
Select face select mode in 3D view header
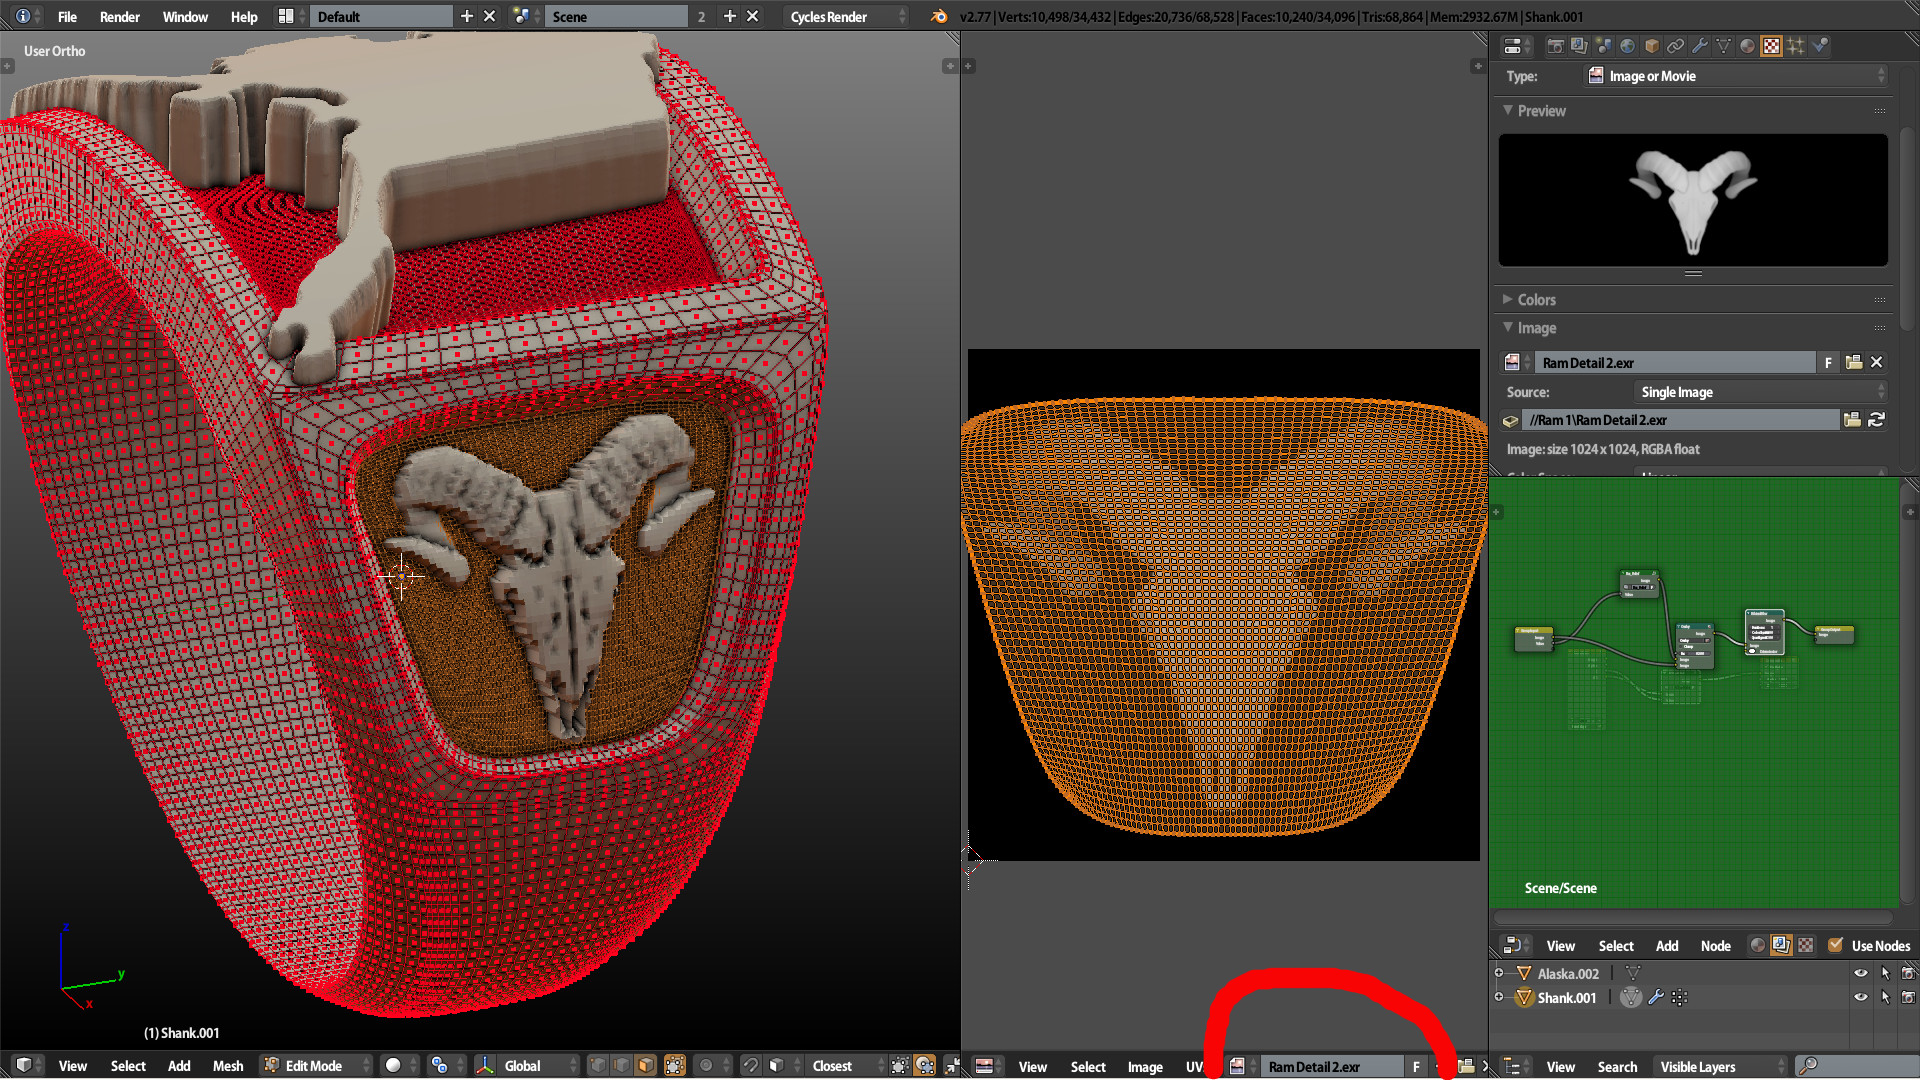coord(646,1066)
